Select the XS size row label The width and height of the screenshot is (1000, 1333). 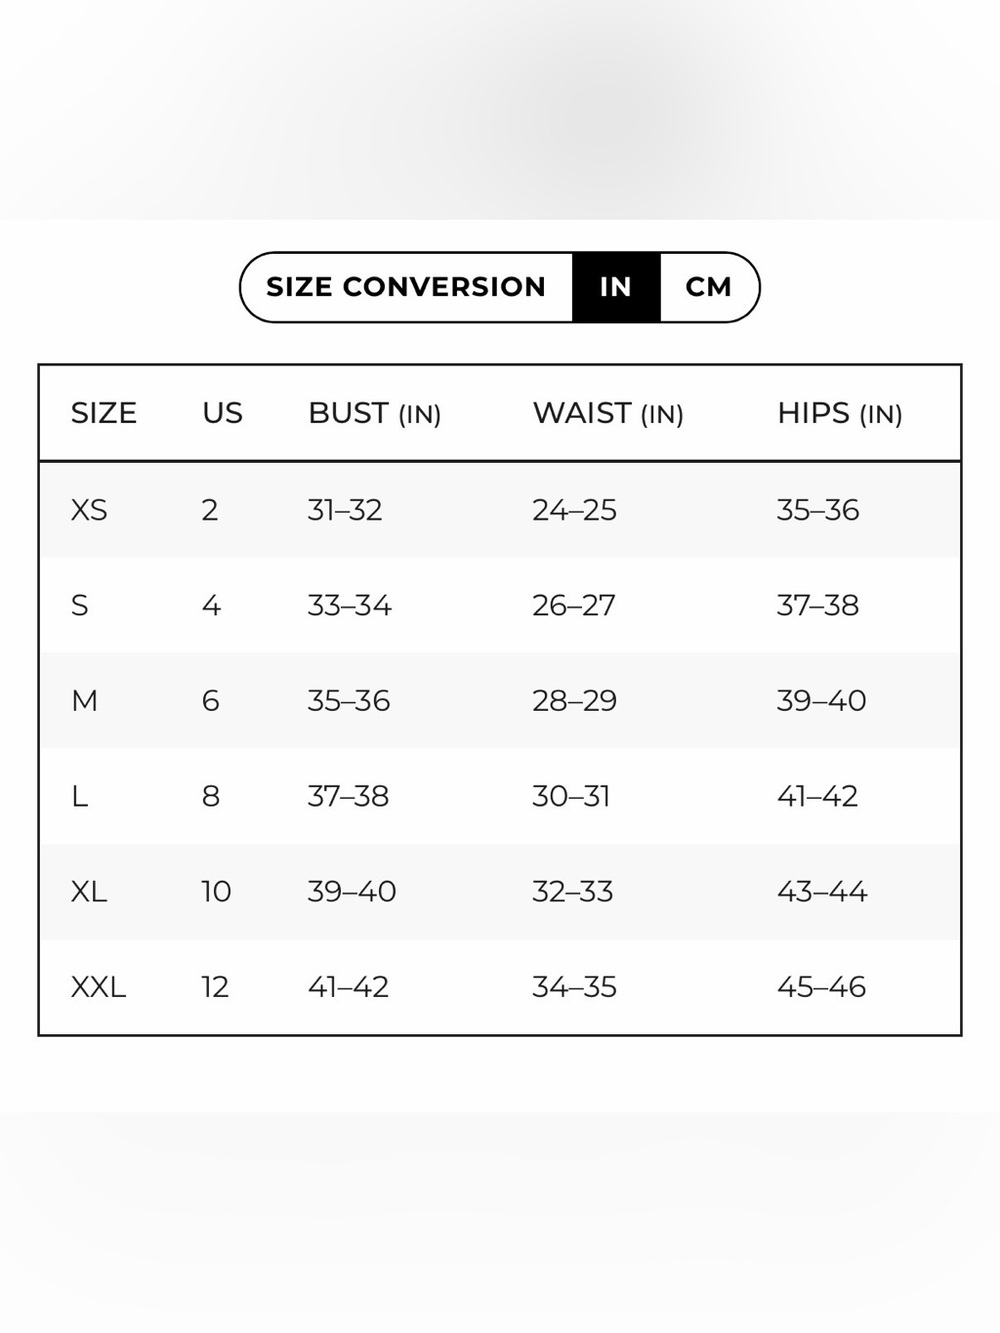[x=89, y=510]
